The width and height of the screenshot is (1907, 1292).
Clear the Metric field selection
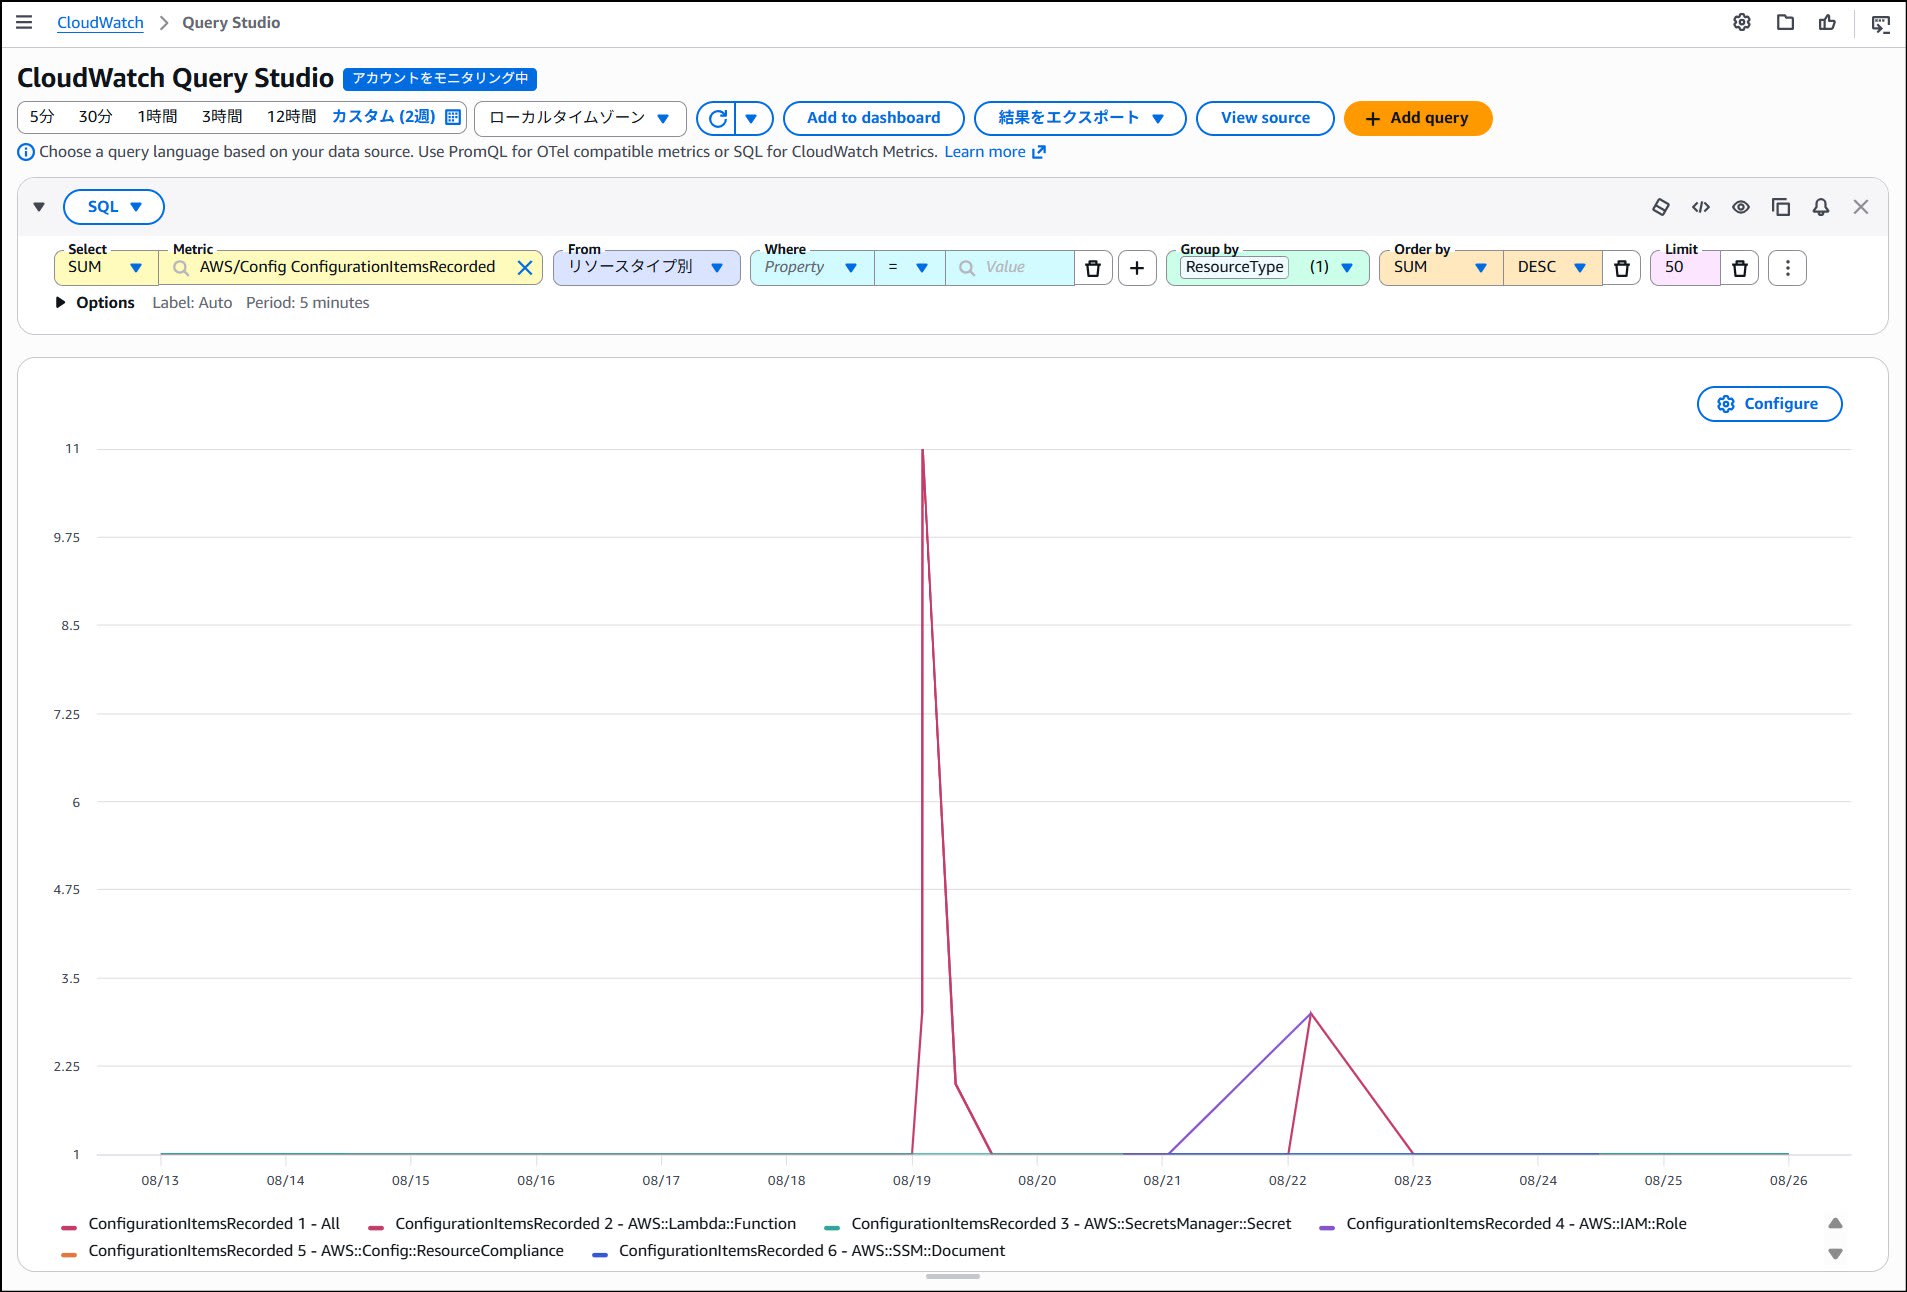pyautogui.click(x=525, y=268)
